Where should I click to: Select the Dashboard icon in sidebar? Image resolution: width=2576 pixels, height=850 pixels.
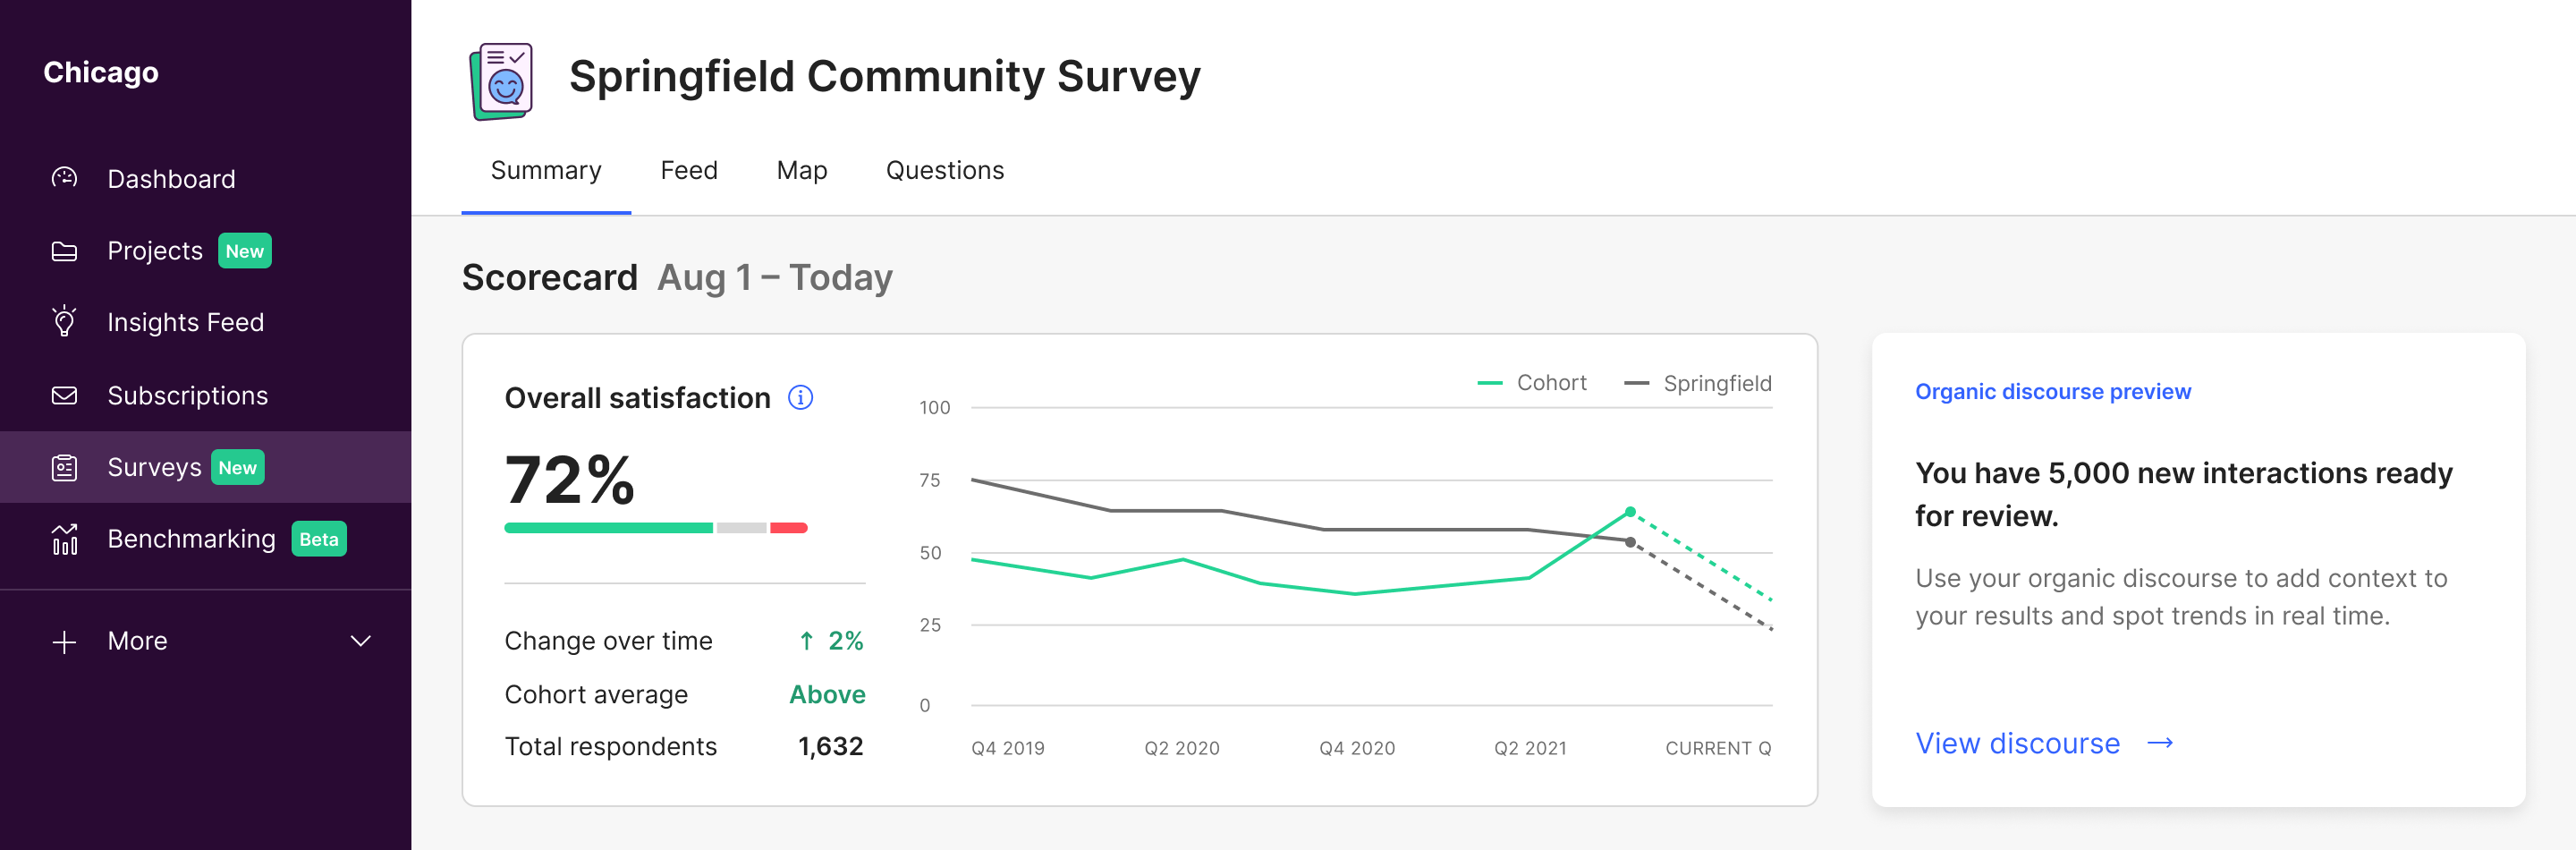click(64, 178)
